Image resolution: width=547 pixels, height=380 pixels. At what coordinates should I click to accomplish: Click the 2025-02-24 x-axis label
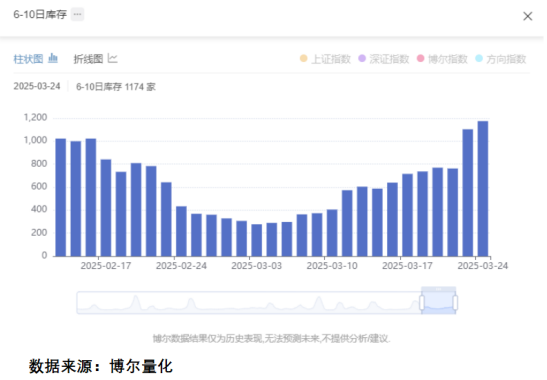tap(181, 266)
